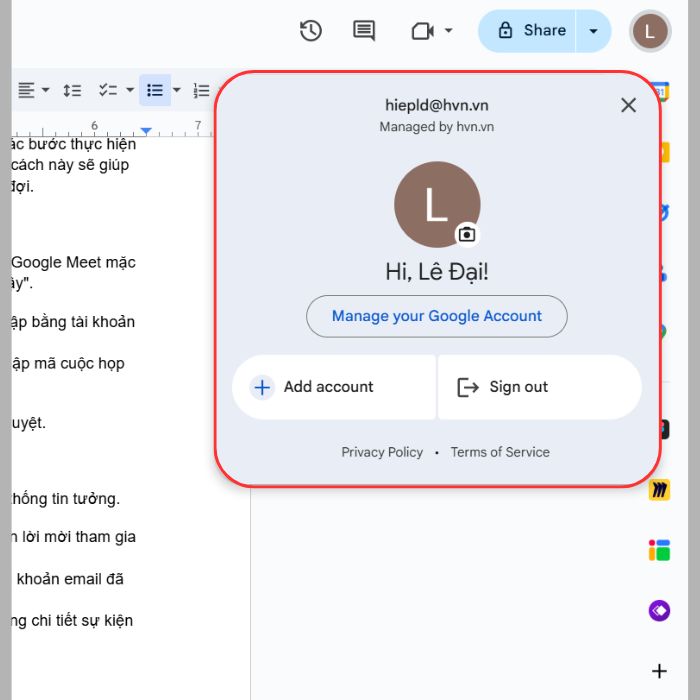Open the Share options dropdown arrow
The image size is (700, 700).
(x=593, y=31)
